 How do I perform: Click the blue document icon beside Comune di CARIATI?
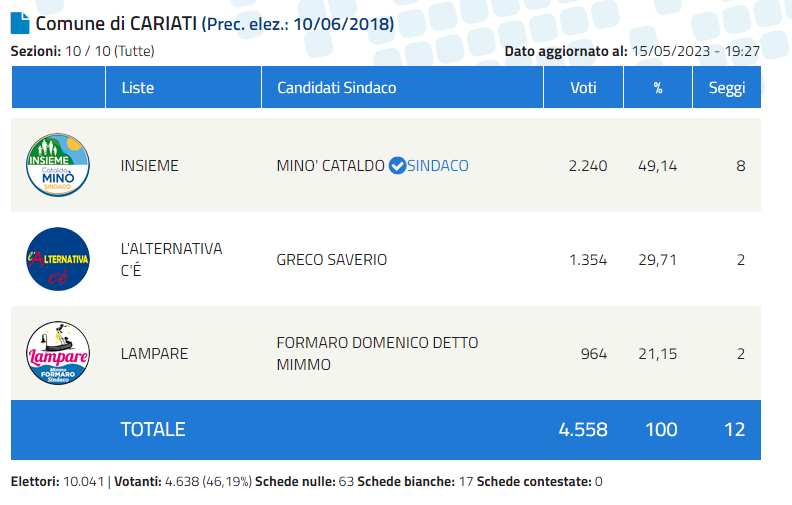pyautogui.click(x=20, y=23)
